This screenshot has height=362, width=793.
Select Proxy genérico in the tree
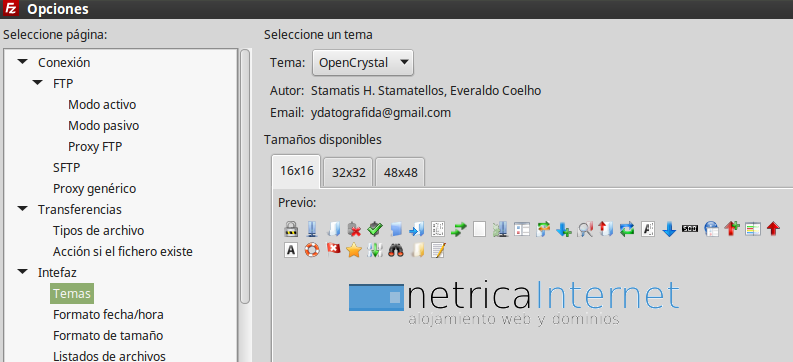pyautogui.click(x=95, y=189)
